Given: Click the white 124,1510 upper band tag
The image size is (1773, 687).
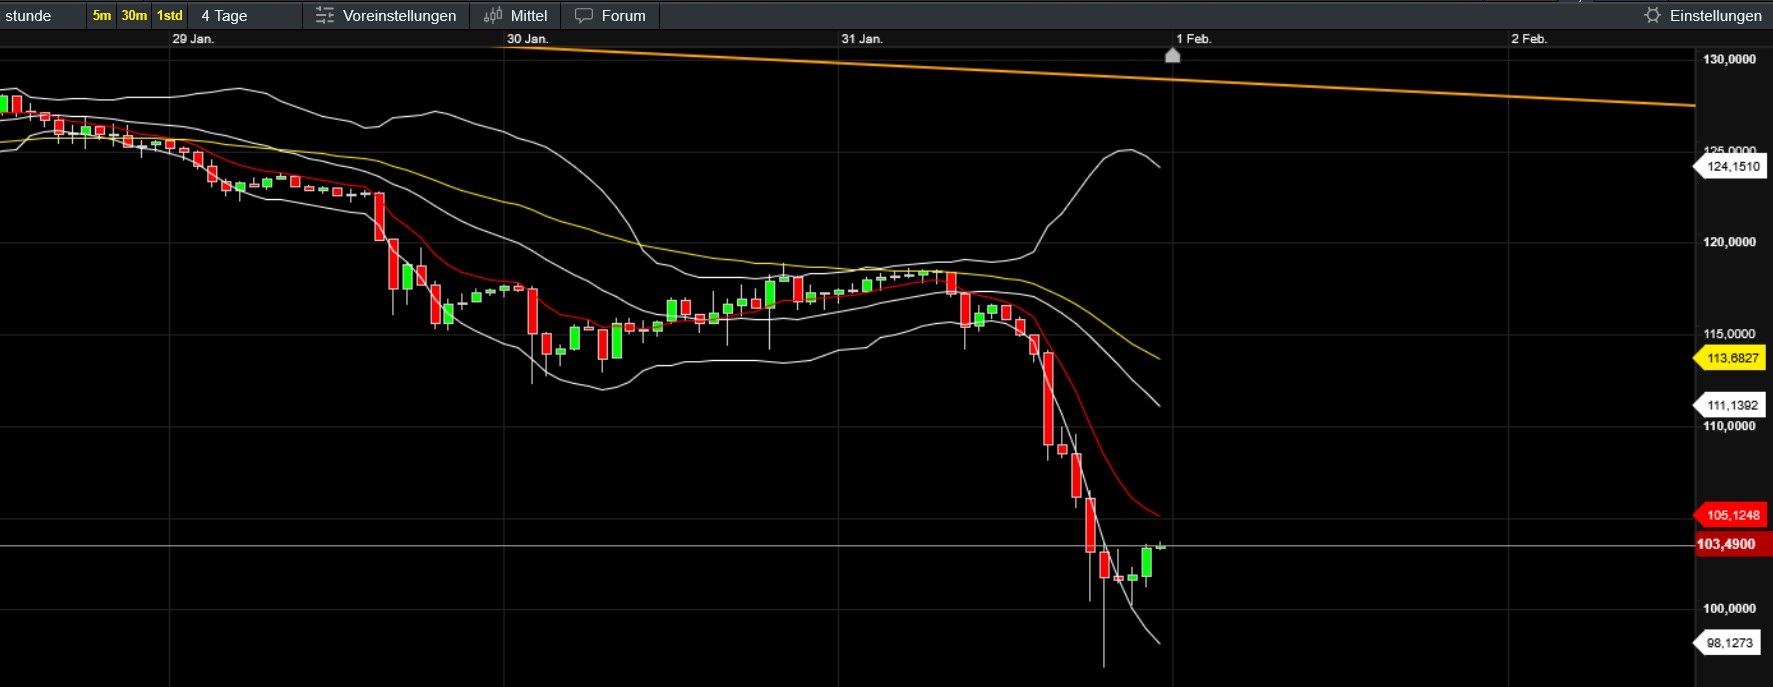Looking at the screenshot, I should (x=1732, y=167).
